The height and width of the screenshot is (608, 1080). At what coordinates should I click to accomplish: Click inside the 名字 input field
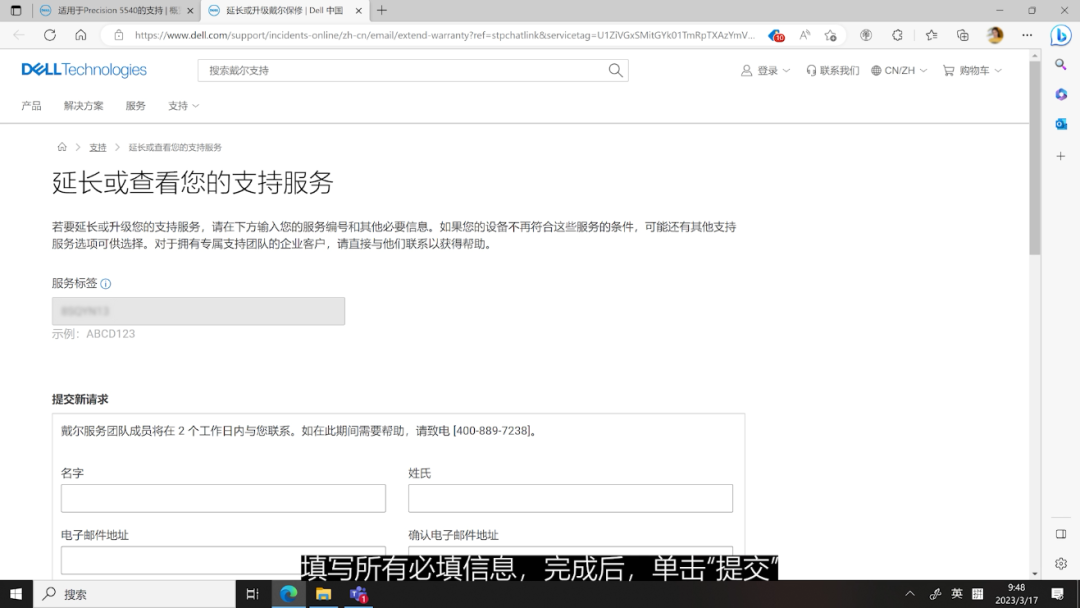pyautogui.click(x=222, y=497)
